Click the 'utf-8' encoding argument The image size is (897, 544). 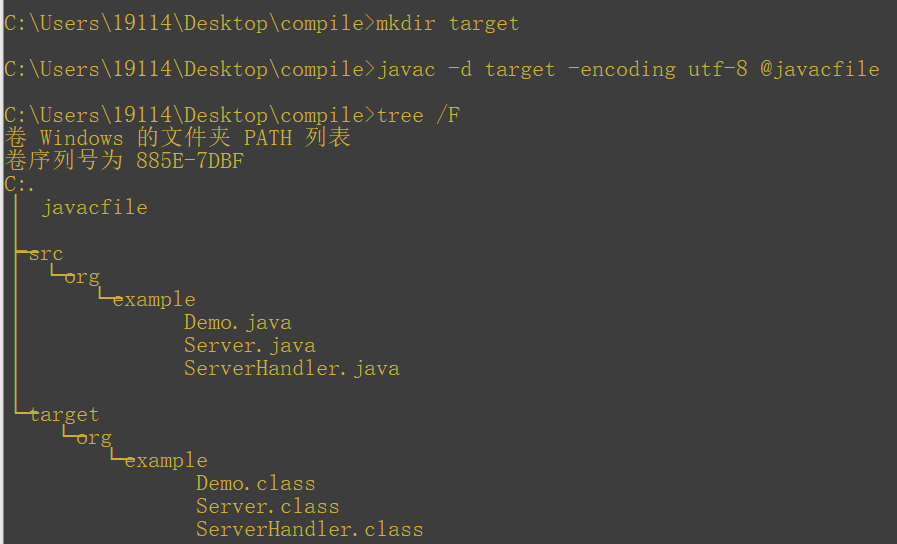717,69
